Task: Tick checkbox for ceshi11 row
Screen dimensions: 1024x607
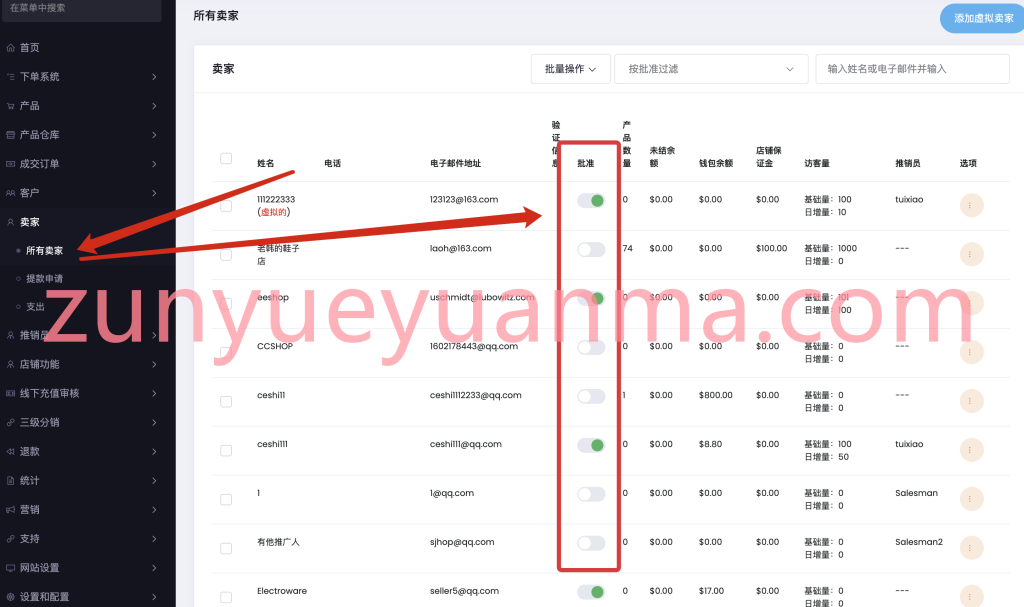Action: tap(226, 401)
